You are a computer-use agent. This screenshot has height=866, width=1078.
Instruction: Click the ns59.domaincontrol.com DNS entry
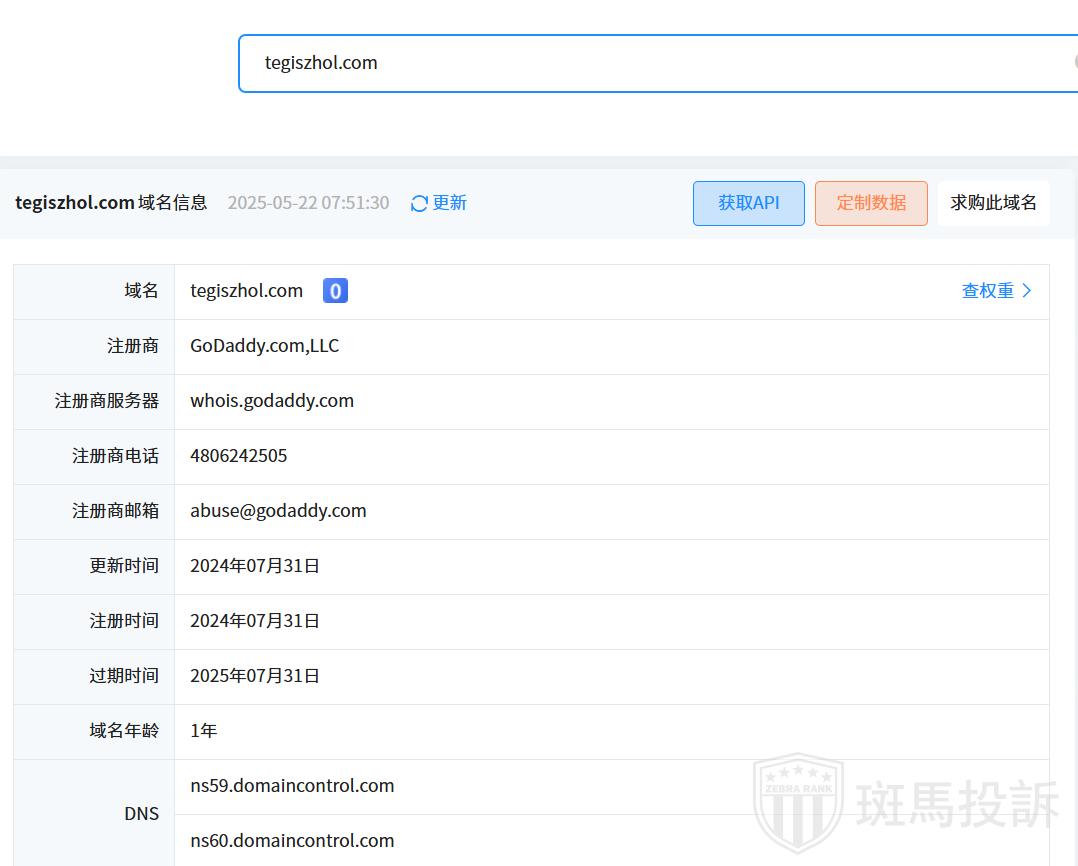click(292, 786)
